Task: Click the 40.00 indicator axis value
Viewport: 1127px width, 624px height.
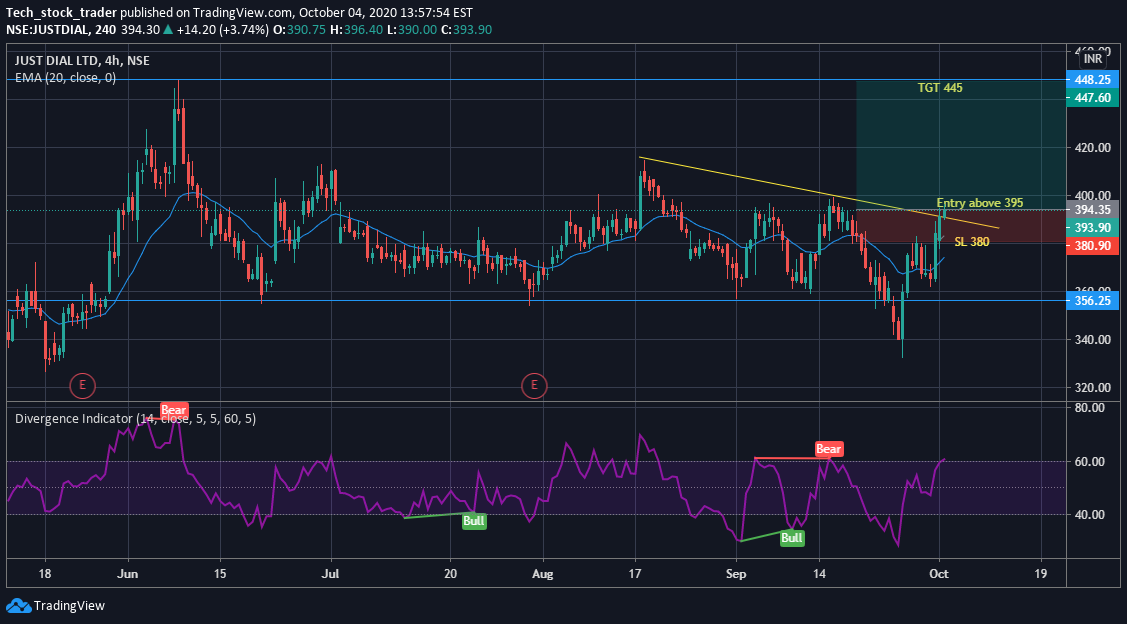Action: click(1092, 515)
